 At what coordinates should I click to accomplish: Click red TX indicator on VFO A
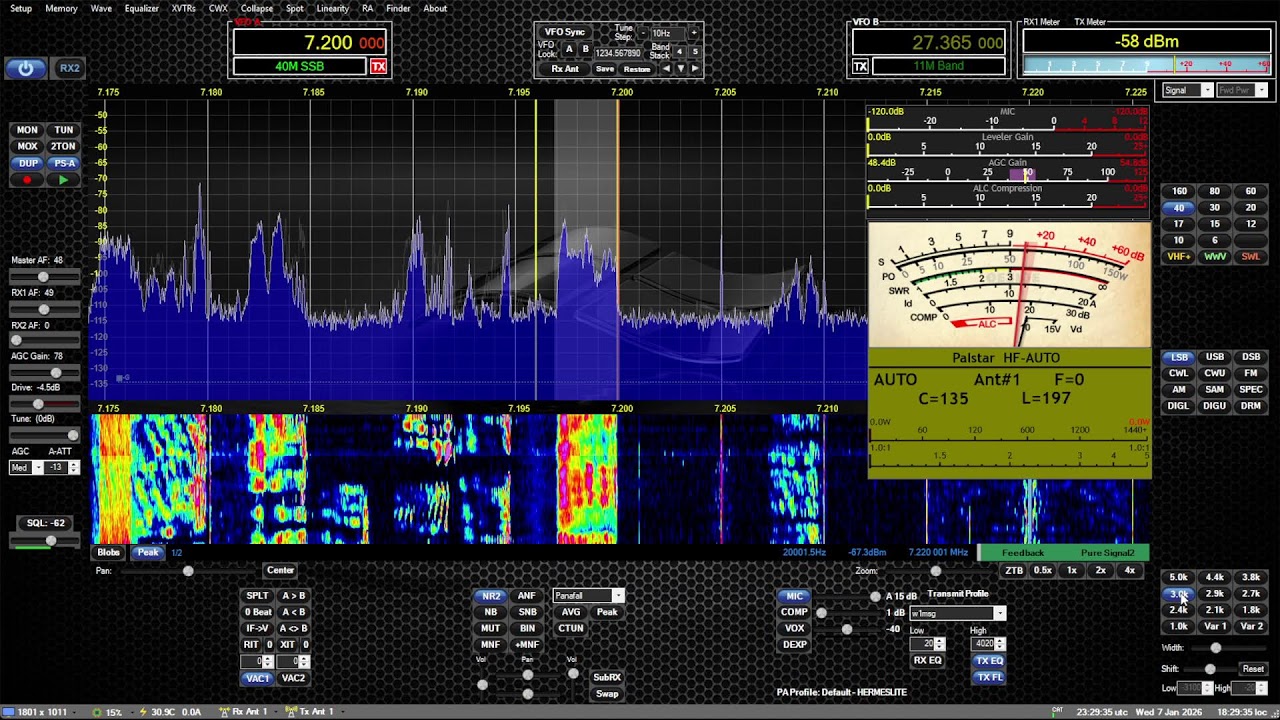(x=378, y=66)
